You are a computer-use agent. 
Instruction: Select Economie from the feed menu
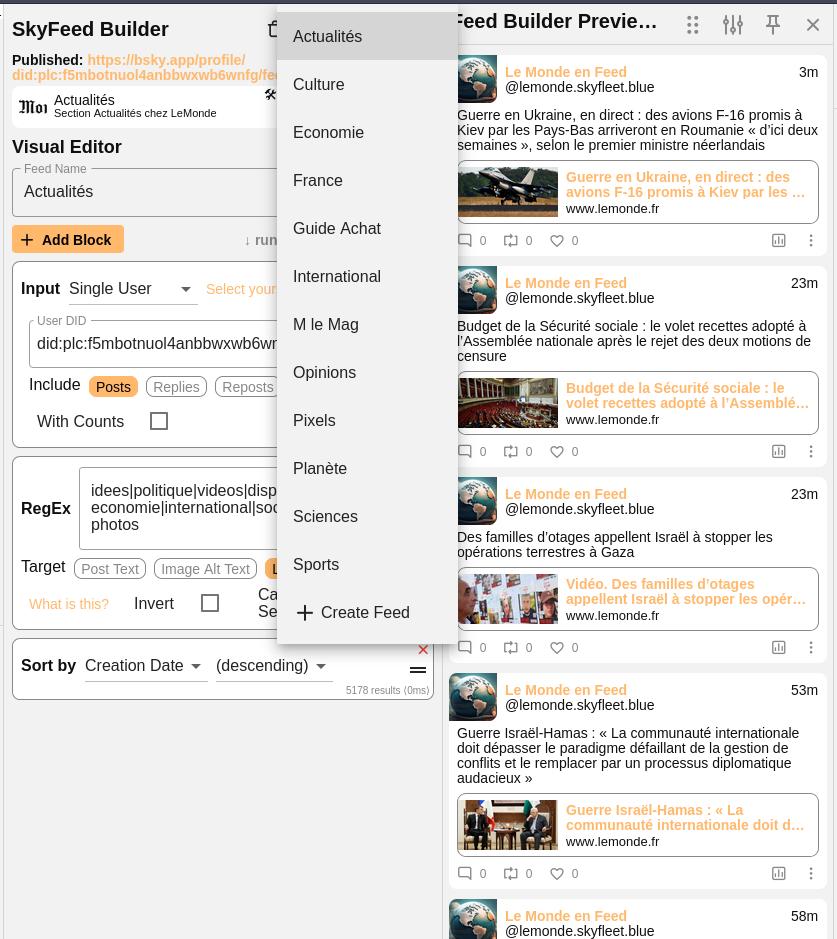[x=367, y=132]
